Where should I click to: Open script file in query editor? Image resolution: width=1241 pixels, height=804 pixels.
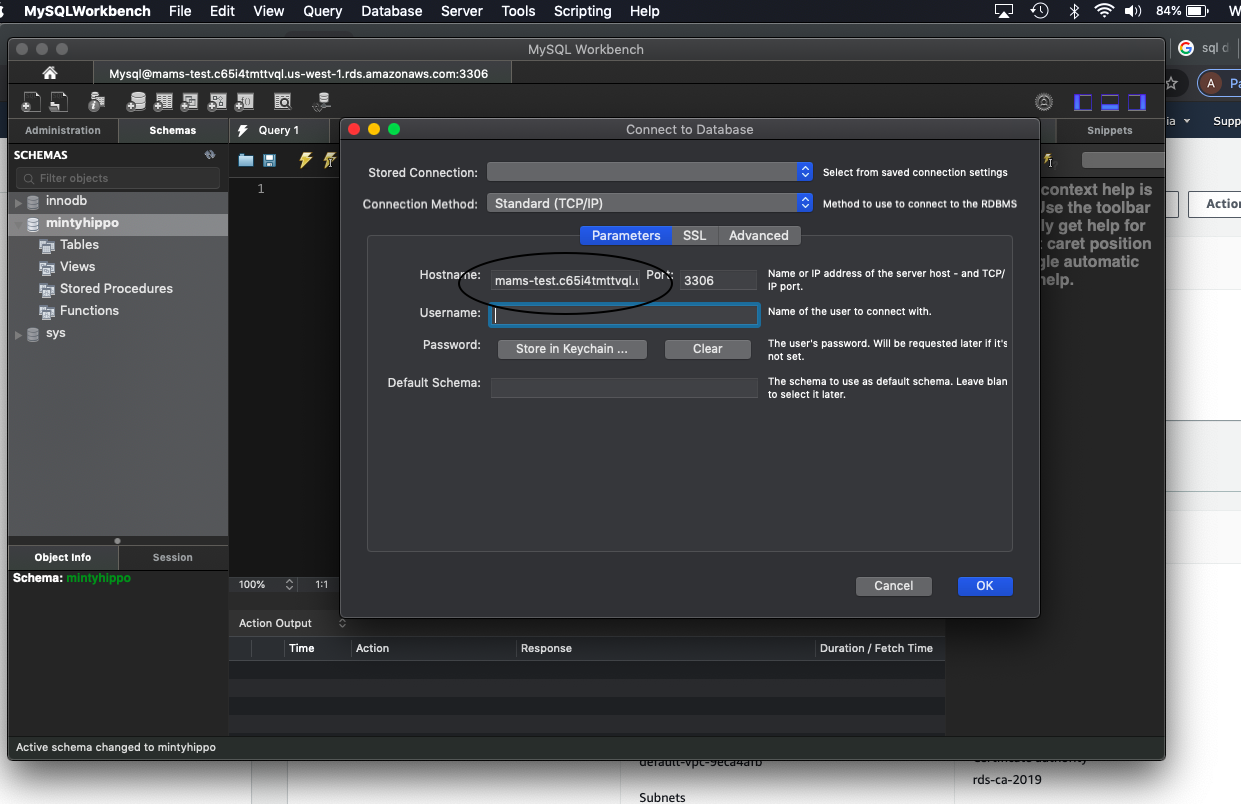click(246, 160)
